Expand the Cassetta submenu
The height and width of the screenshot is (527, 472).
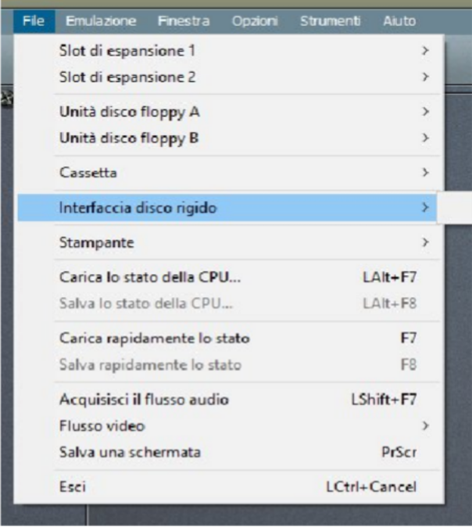coord(227,173)
